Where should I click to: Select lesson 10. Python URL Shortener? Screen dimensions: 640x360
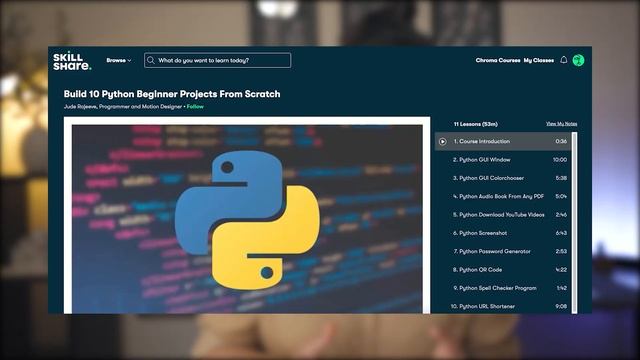pos(503,306)
